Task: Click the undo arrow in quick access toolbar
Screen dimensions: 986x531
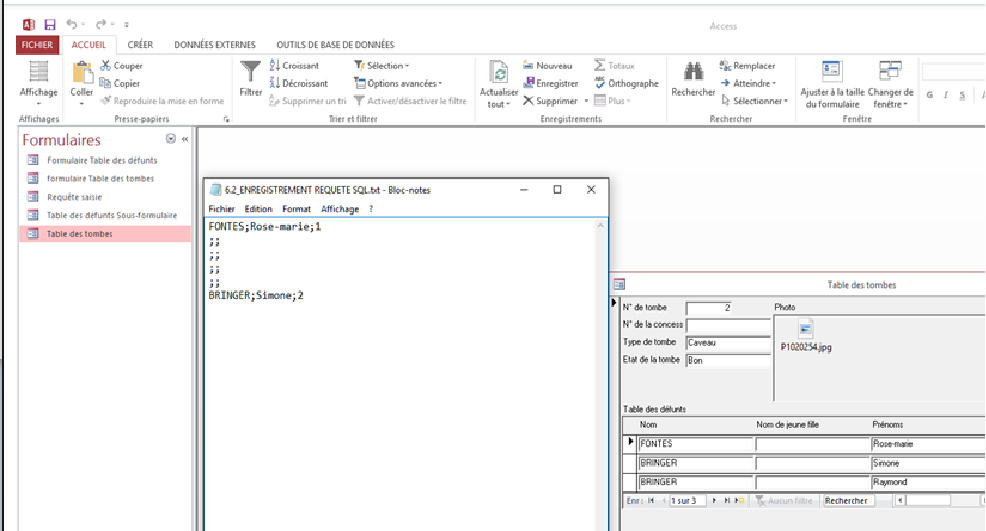Action: click(72, 24)
